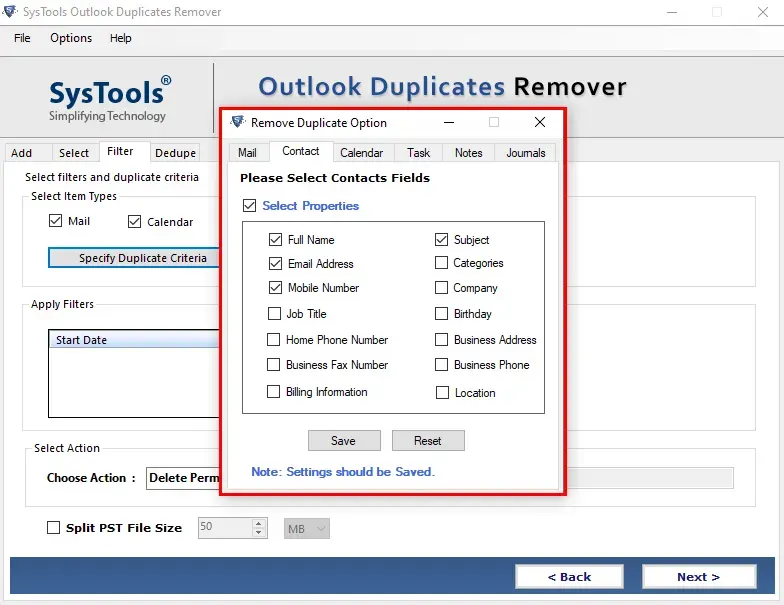Image resolution: width=784 pixels, height=605 pixels.
Task: Enable the Business Address checkbox
Action: (x=441, y=340)
